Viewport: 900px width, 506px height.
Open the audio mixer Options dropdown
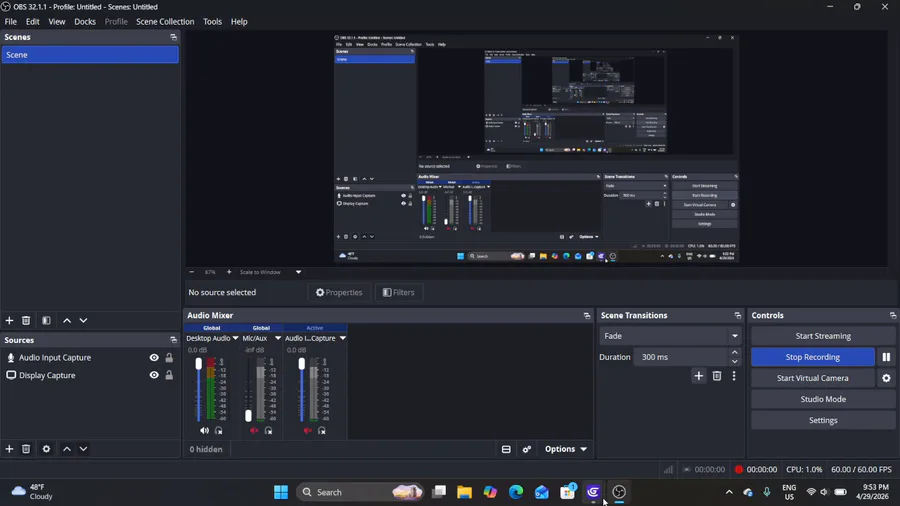click(x=565, y=449)
